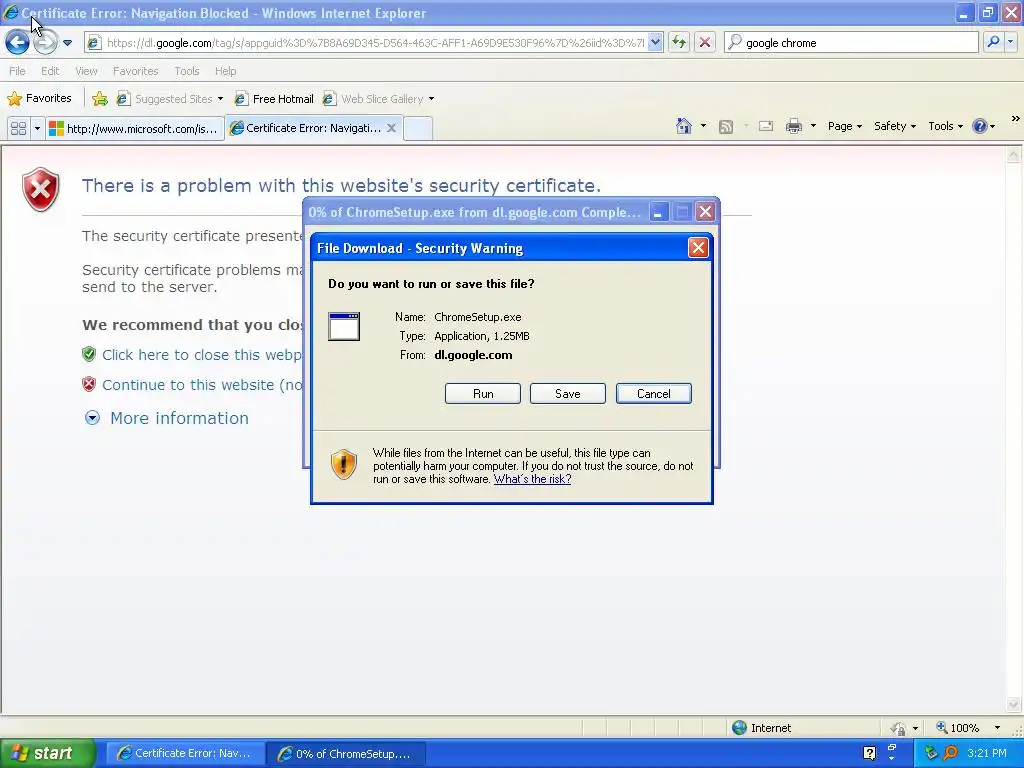Click the page scrollbar up arrow

pos(1013,155)
